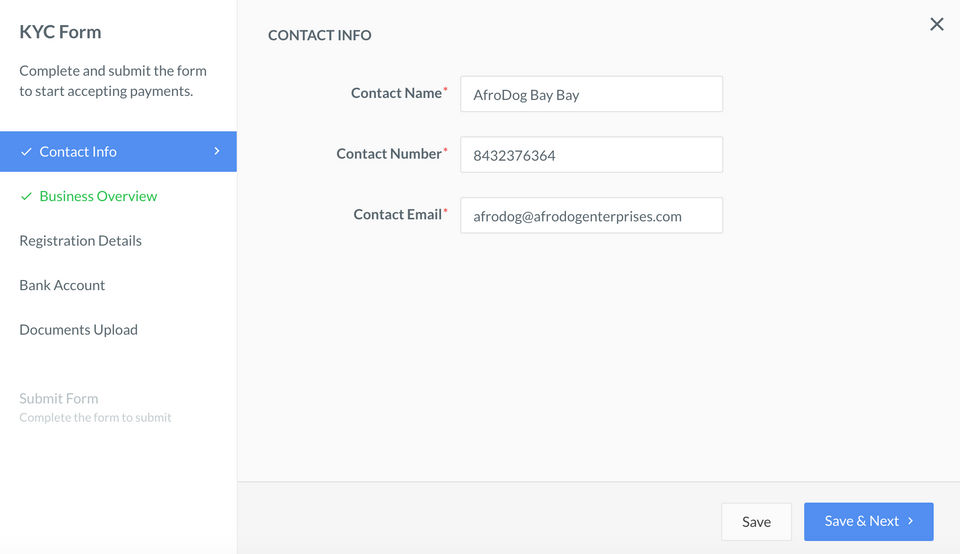The height and width of the screenshot is (554, 960).
Task: Open the Documents Upload section
Action: [x=78, y=330]
